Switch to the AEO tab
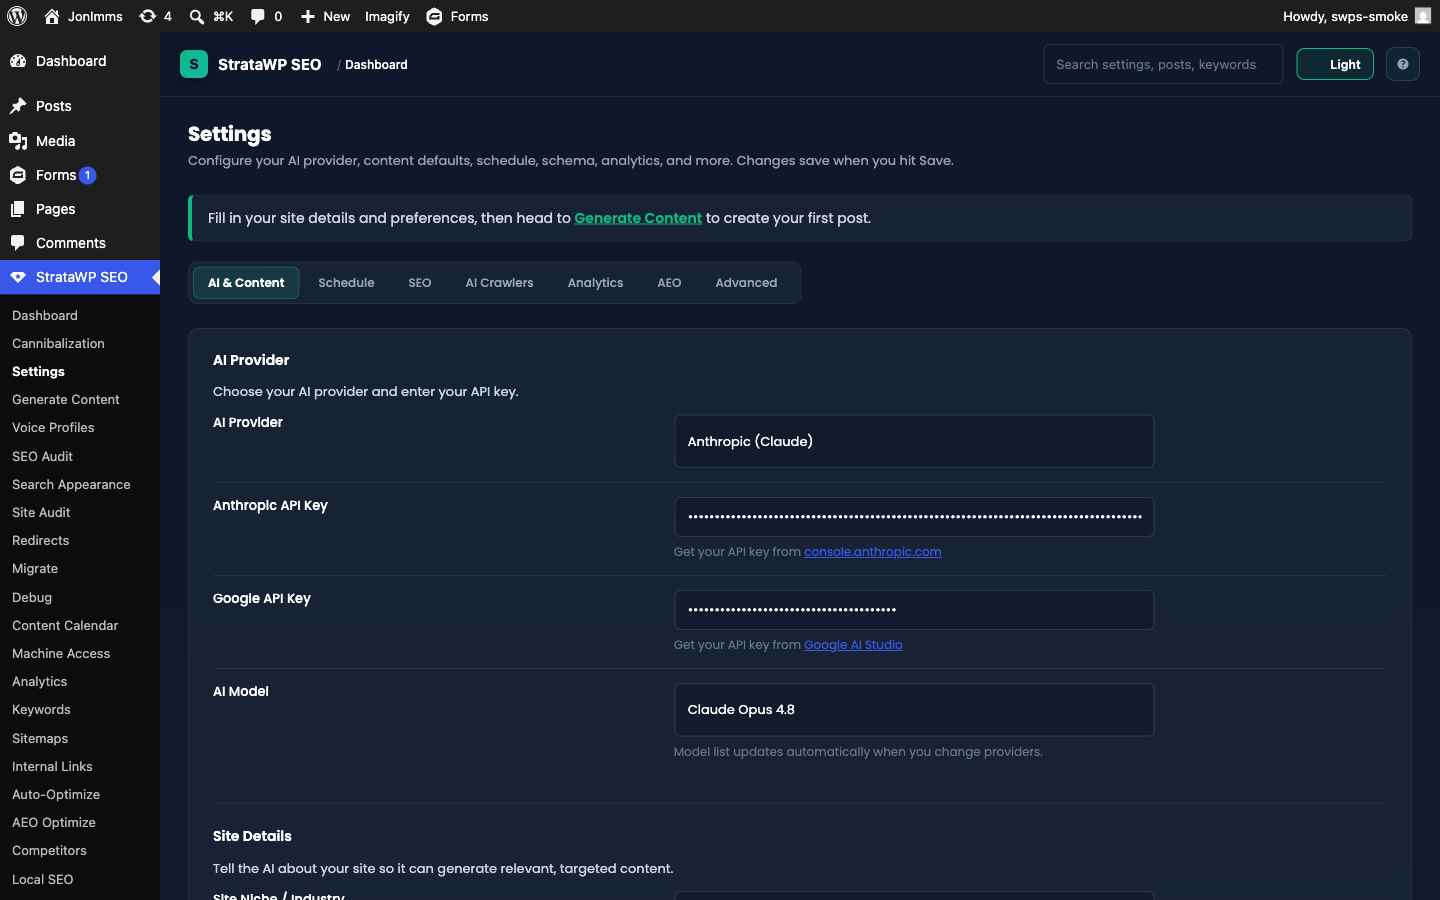1440x900 pixels. tap(669, 283)
